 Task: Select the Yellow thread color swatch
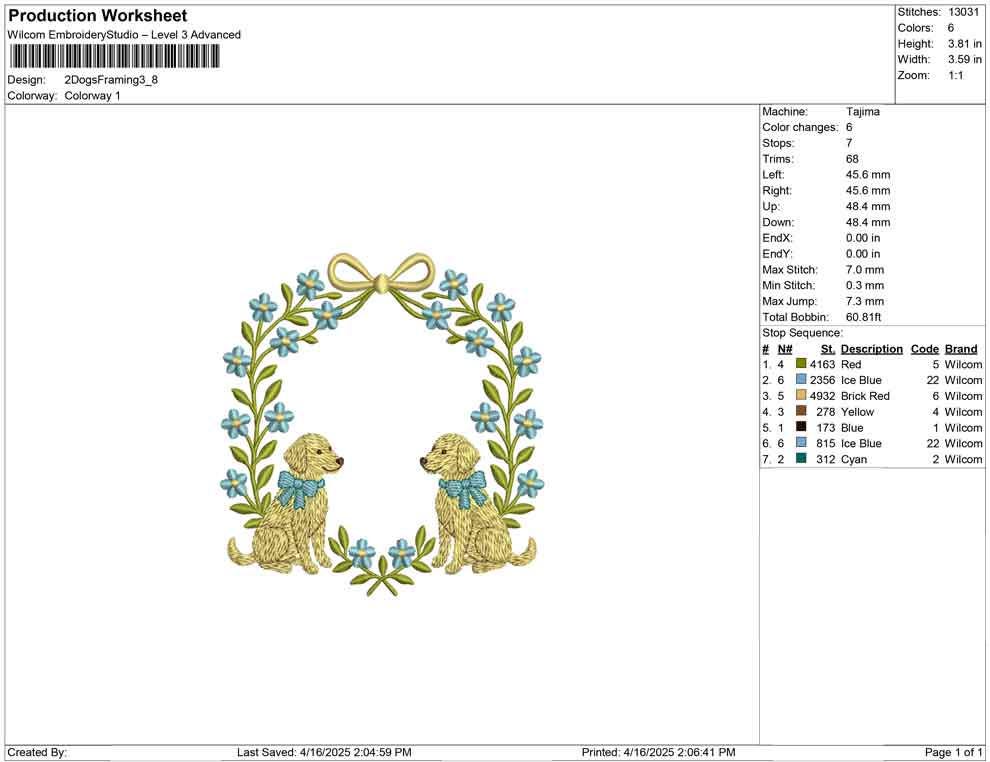[801, 411]
